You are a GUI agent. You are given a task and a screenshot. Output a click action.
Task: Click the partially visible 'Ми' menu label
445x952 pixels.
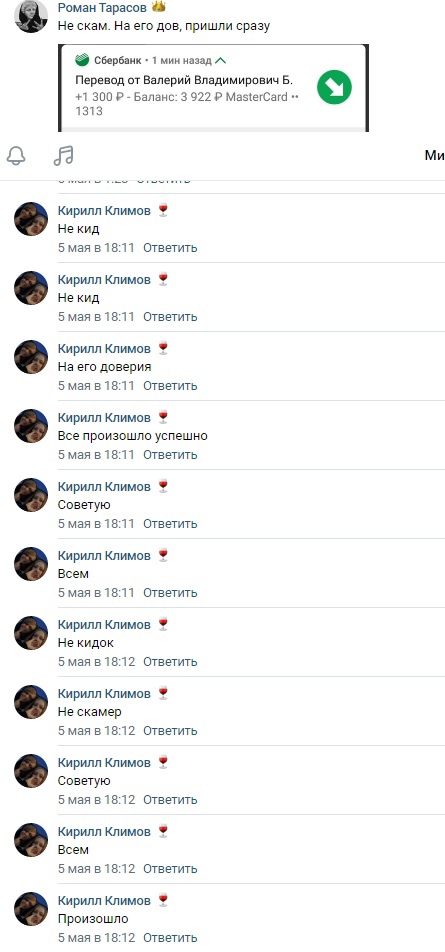435,156
